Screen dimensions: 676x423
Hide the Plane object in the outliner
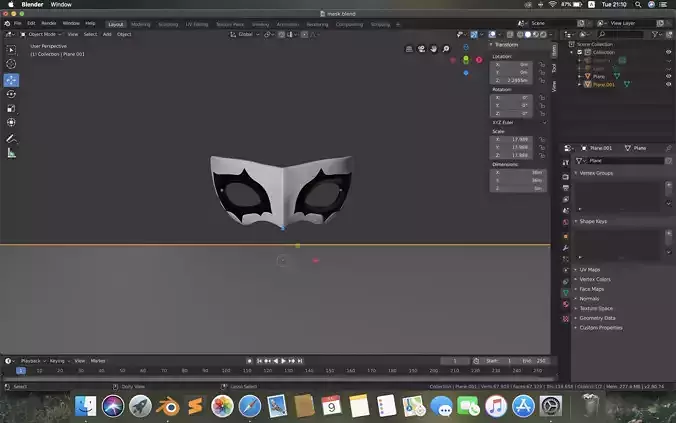pos(668,76)
